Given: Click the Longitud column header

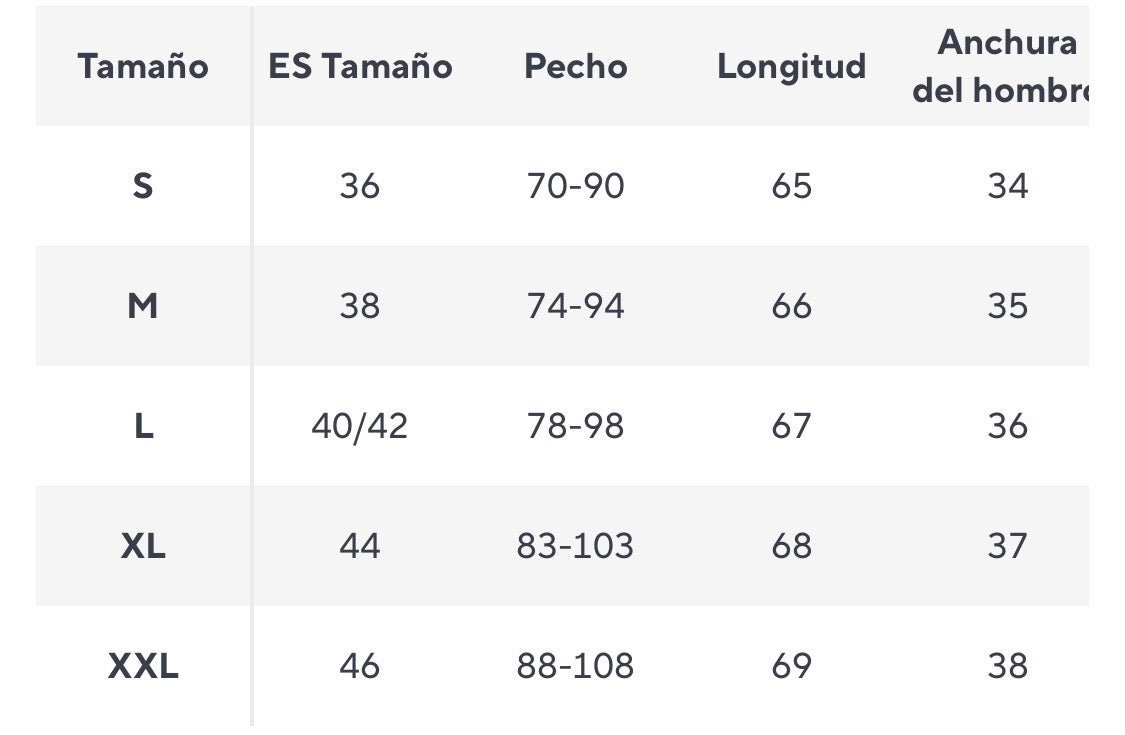Looking at the screenshot, I should pos(791,67).
